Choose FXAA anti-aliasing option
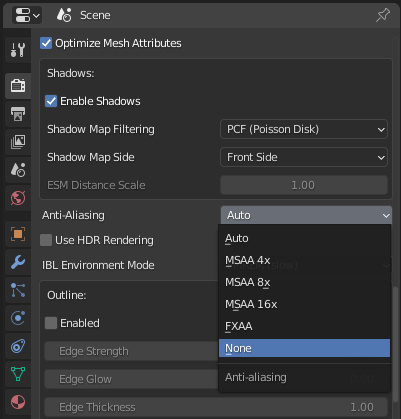Image resolution: width=401 pixels, height=419 pixels. (x=304, y=326)
